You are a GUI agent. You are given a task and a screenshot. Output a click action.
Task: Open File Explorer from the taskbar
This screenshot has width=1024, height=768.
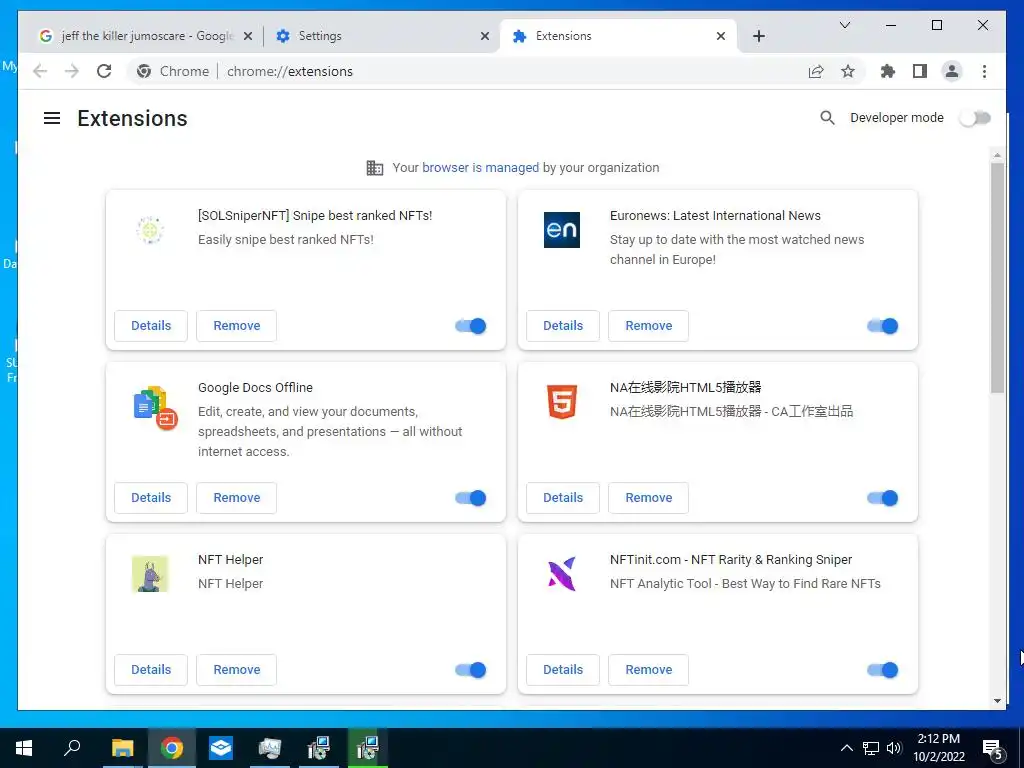coord(122,748)
